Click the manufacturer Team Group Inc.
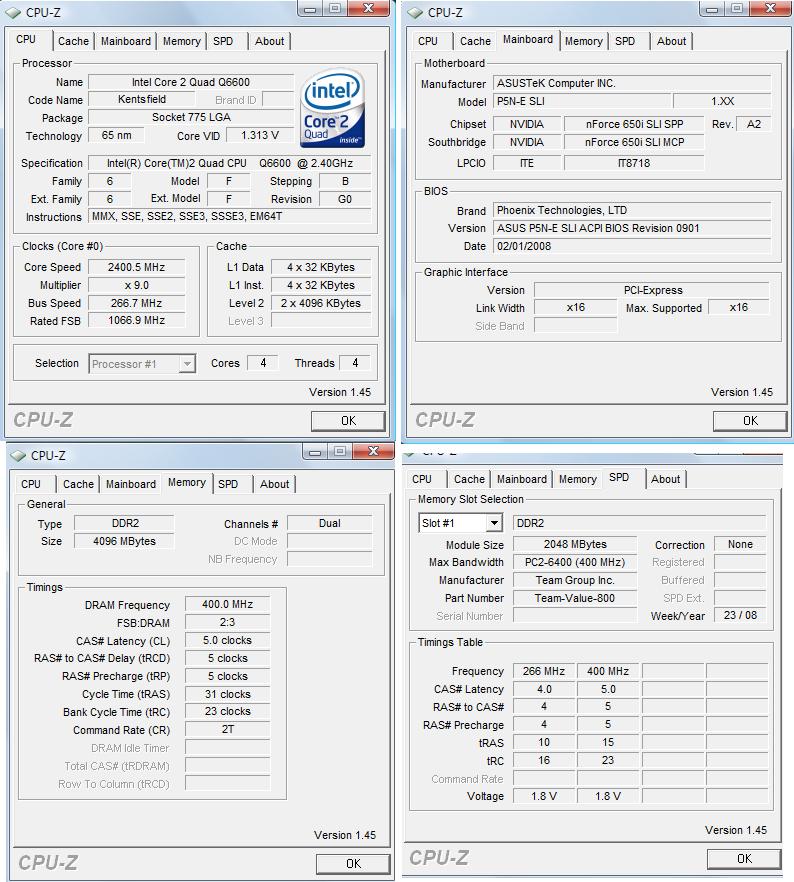 575,580
